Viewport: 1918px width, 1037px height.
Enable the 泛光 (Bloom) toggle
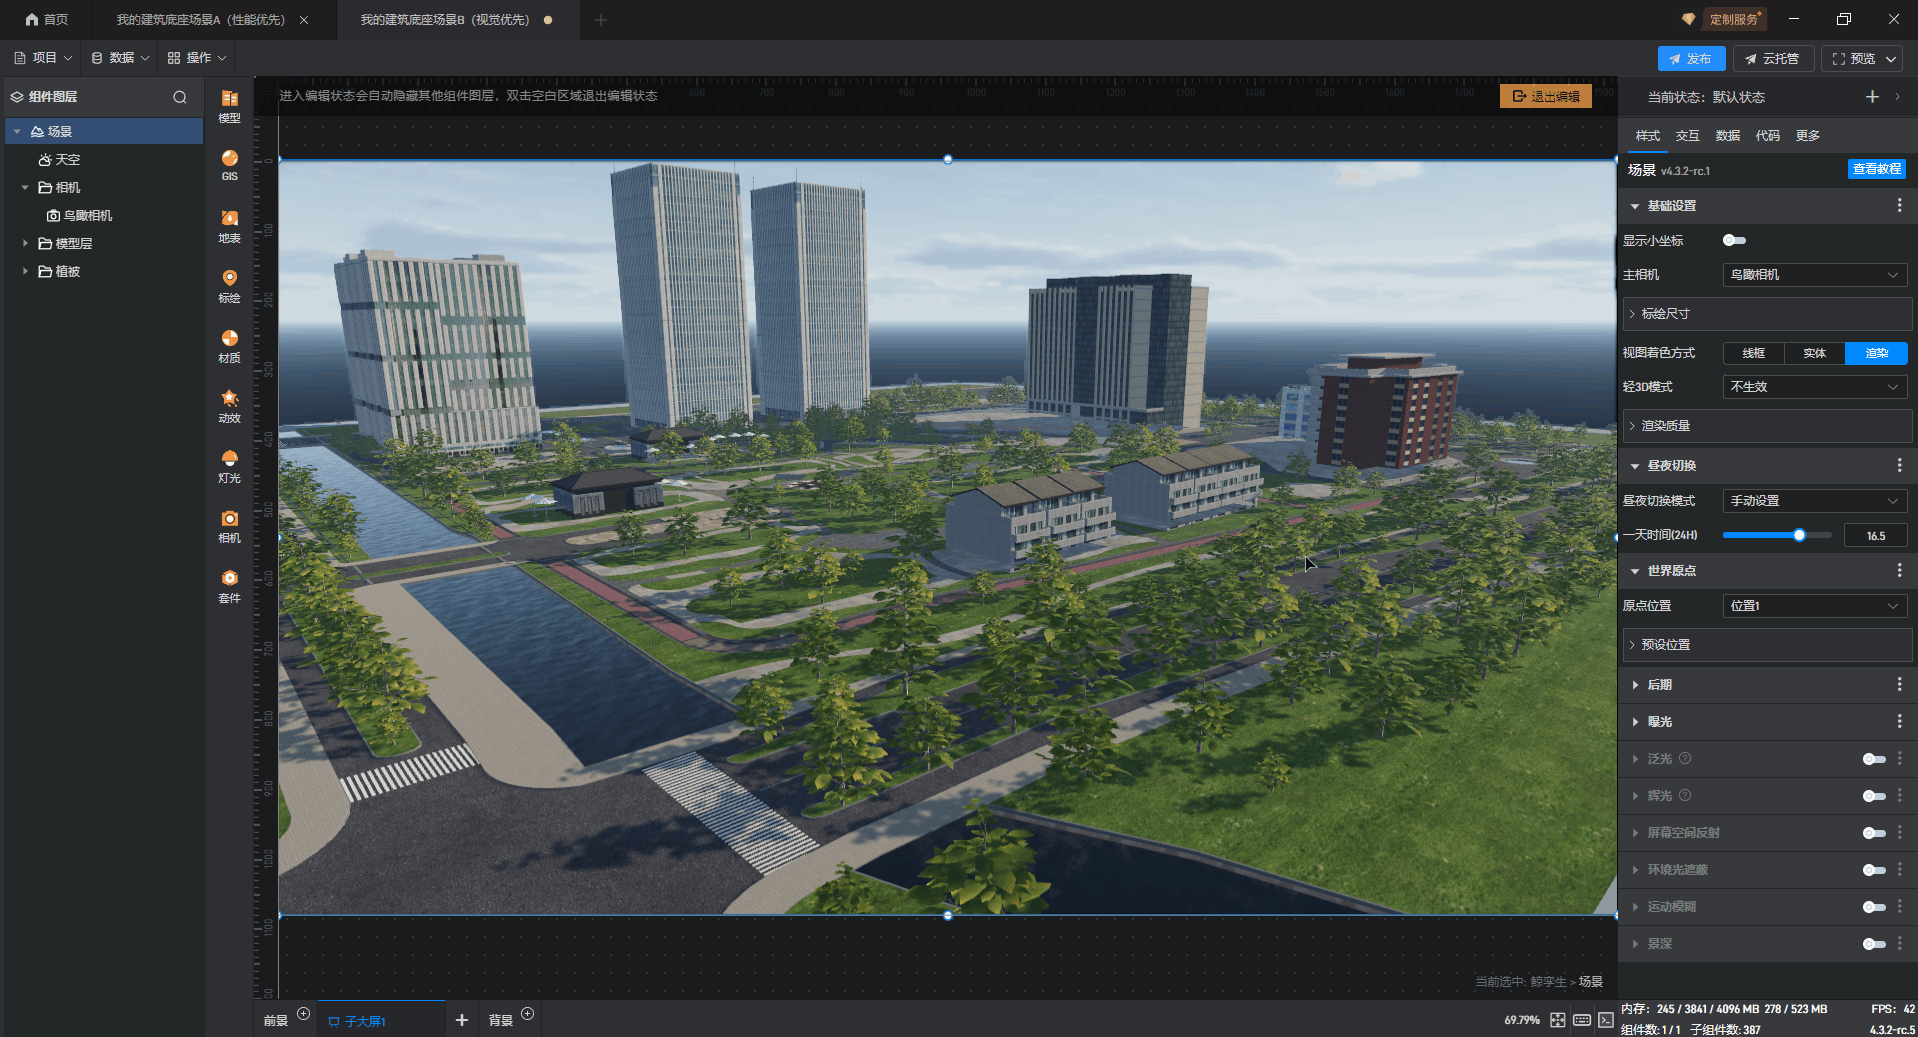1873,759
